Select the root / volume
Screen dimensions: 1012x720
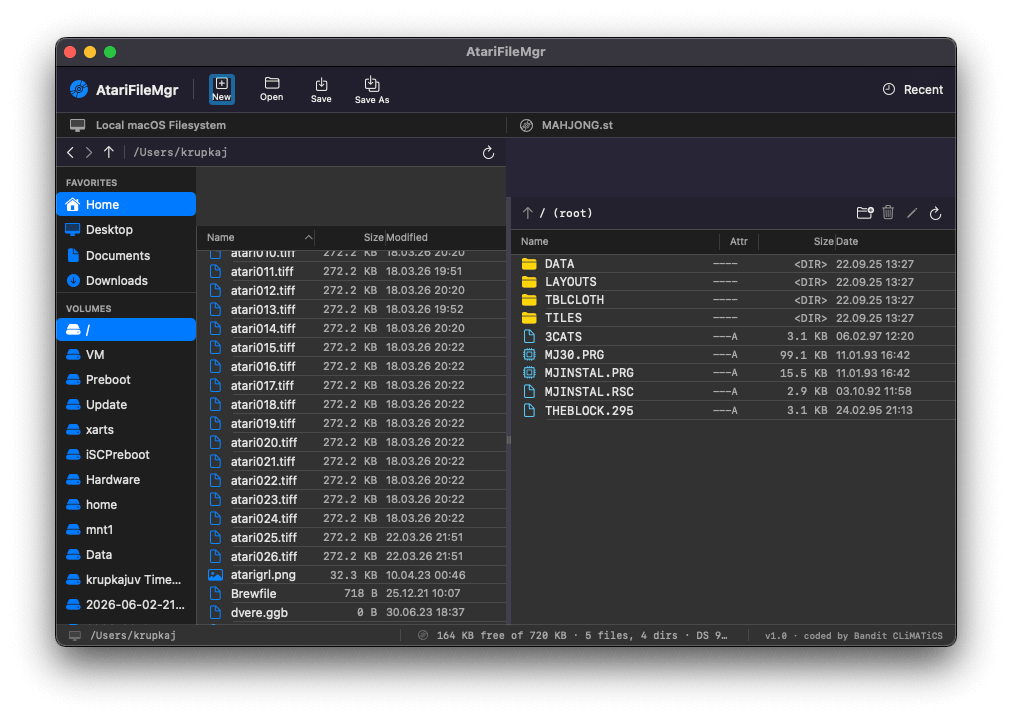coord(126,330)
